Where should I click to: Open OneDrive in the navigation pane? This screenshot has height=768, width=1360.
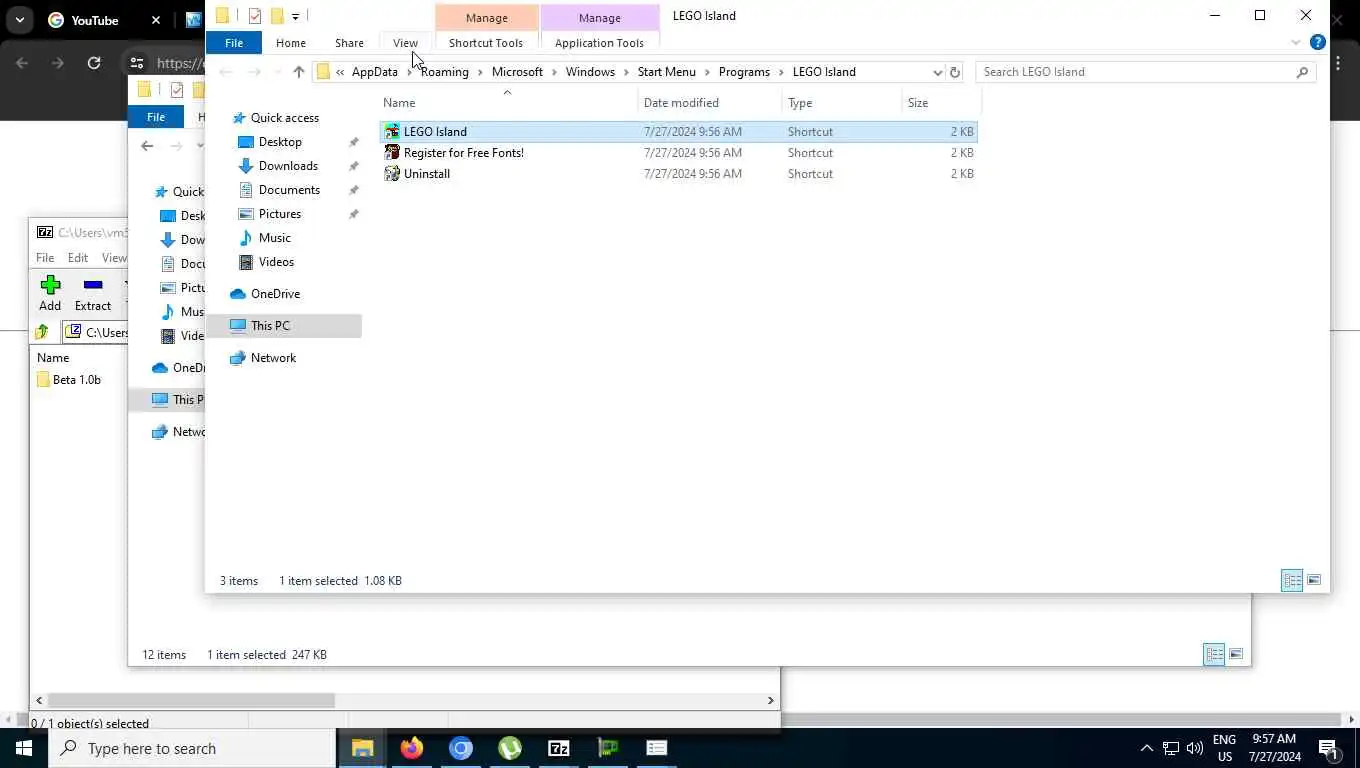point(275,294)
